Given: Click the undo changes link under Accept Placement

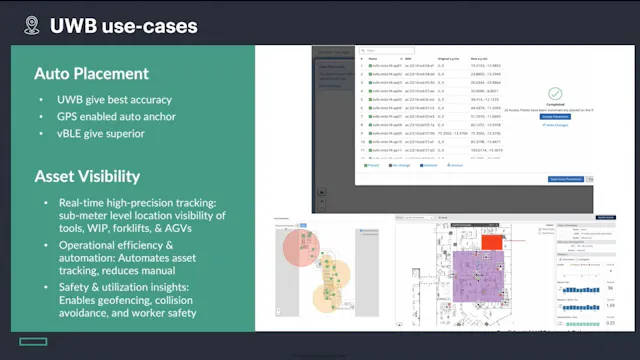Looking at the screenshot, I should [x=555, y=125].
